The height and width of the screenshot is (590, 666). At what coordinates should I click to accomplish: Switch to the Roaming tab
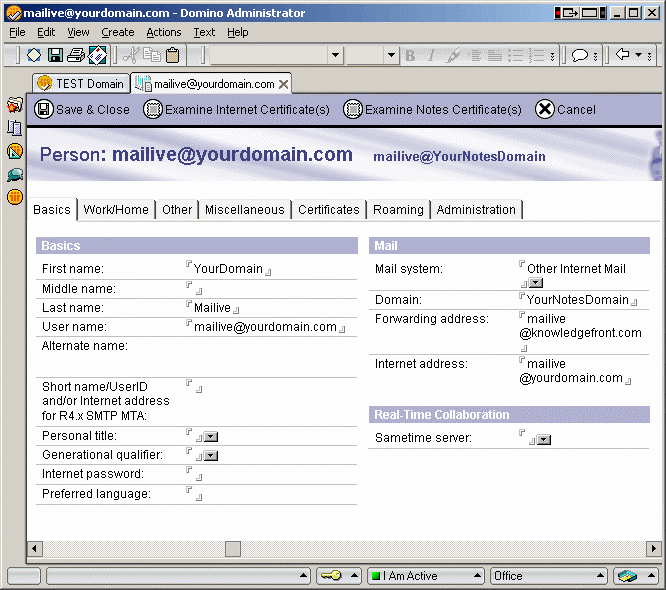[398, 210]
